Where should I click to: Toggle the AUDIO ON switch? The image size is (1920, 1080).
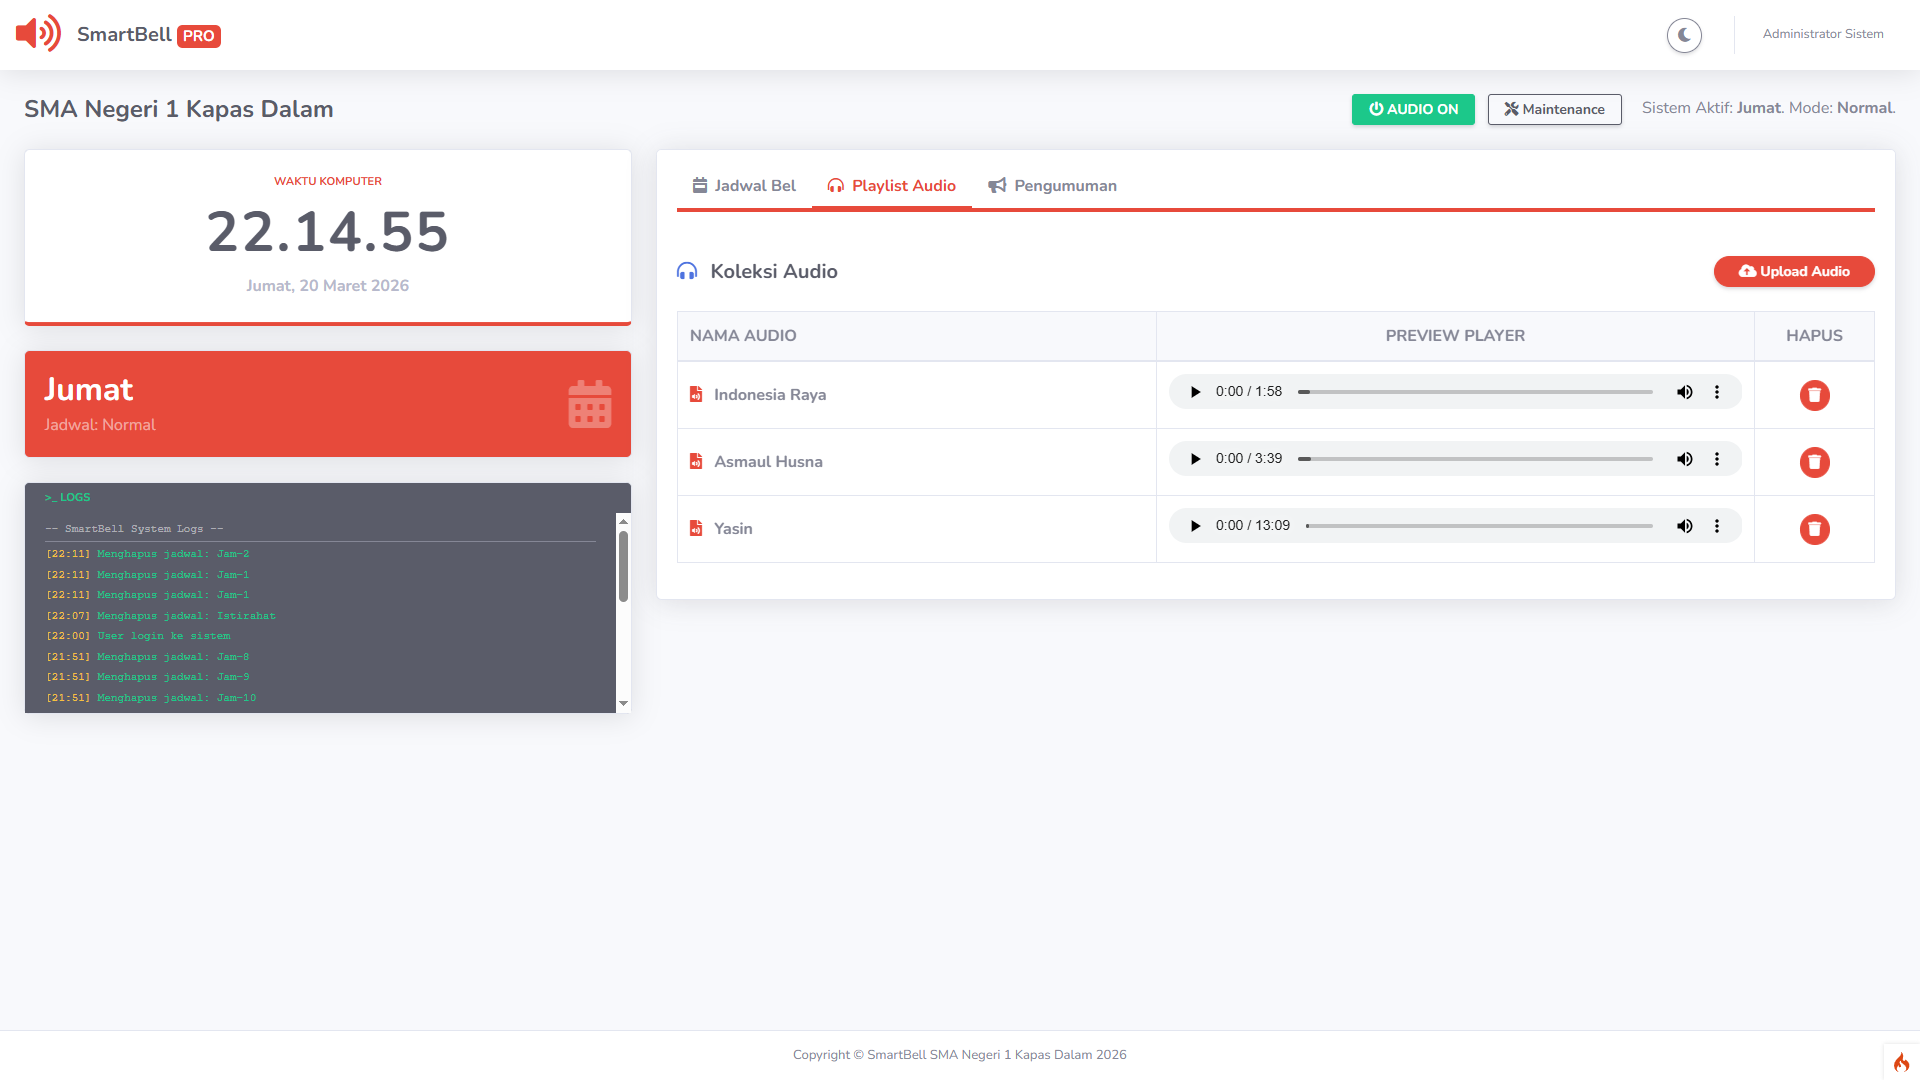tap(1412, 109)
